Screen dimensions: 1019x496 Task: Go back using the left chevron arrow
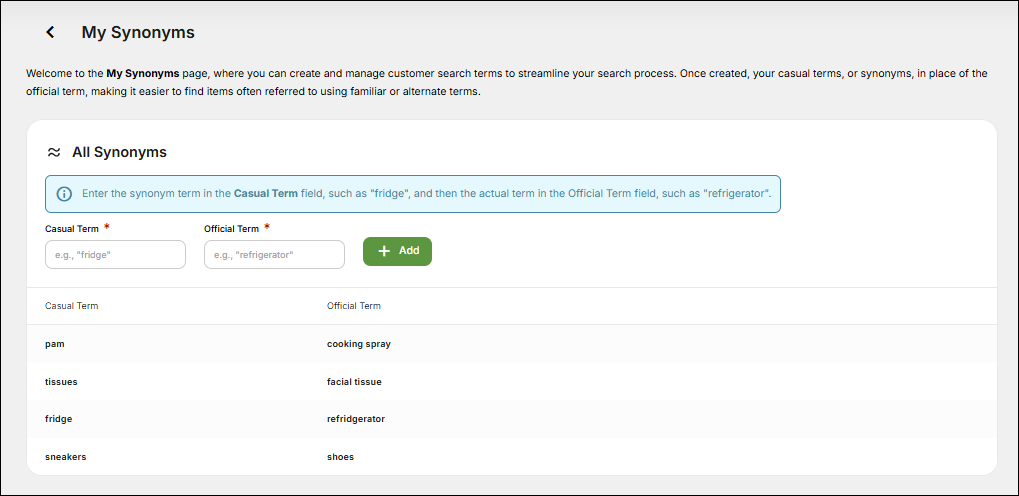pos(50,33)
